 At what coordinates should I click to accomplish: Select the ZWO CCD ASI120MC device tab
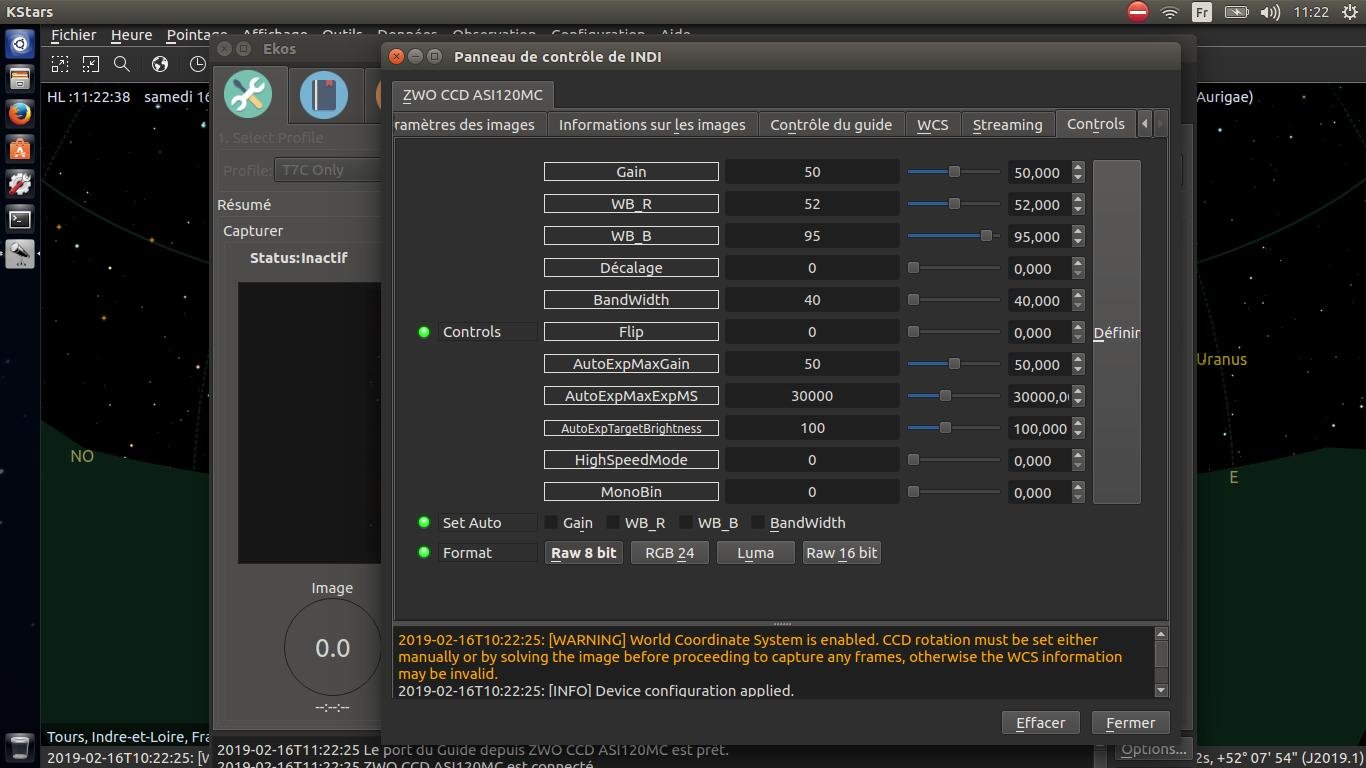coord(473,95)
